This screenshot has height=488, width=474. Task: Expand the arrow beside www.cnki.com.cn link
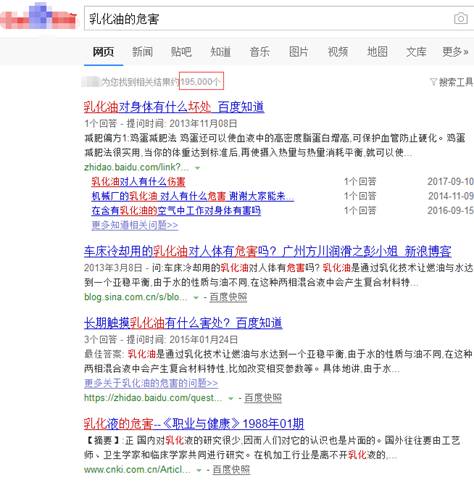tap(199, 470)
